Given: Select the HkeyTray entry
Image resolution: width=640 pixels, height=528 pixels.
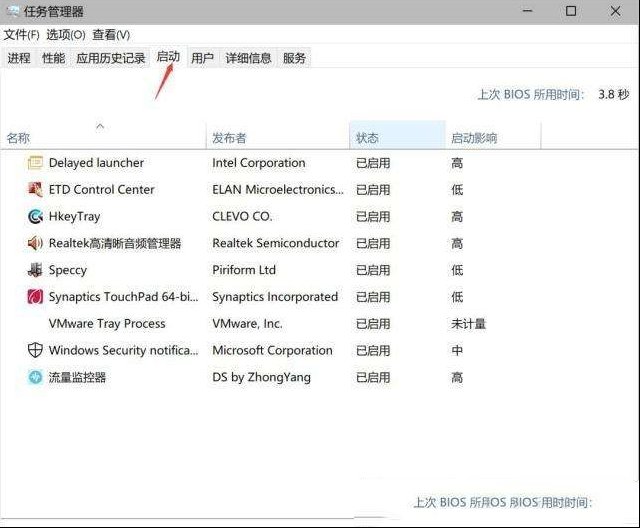Looking at the screenshot, I should coord(74,217).
